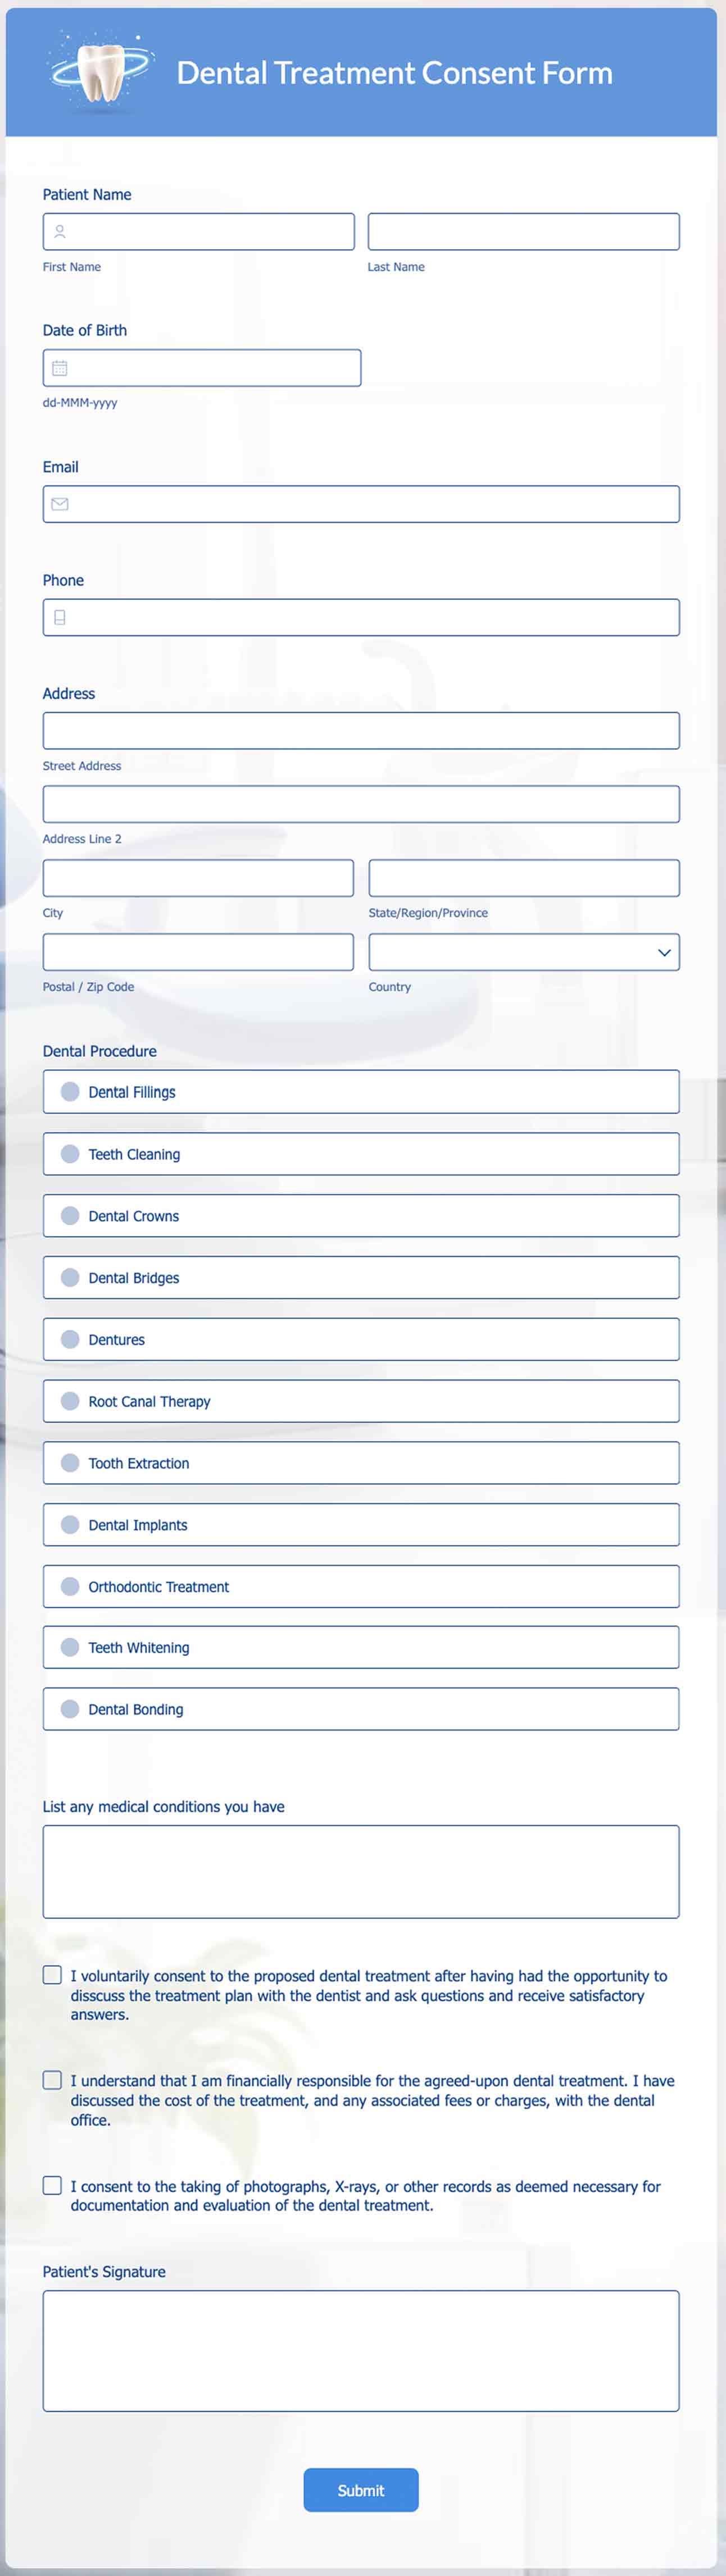Image resolution: width=726 pixels, height=2576 pixels.
Task: Select Dental Implants procedure
Action: [x=69, y=1524]
